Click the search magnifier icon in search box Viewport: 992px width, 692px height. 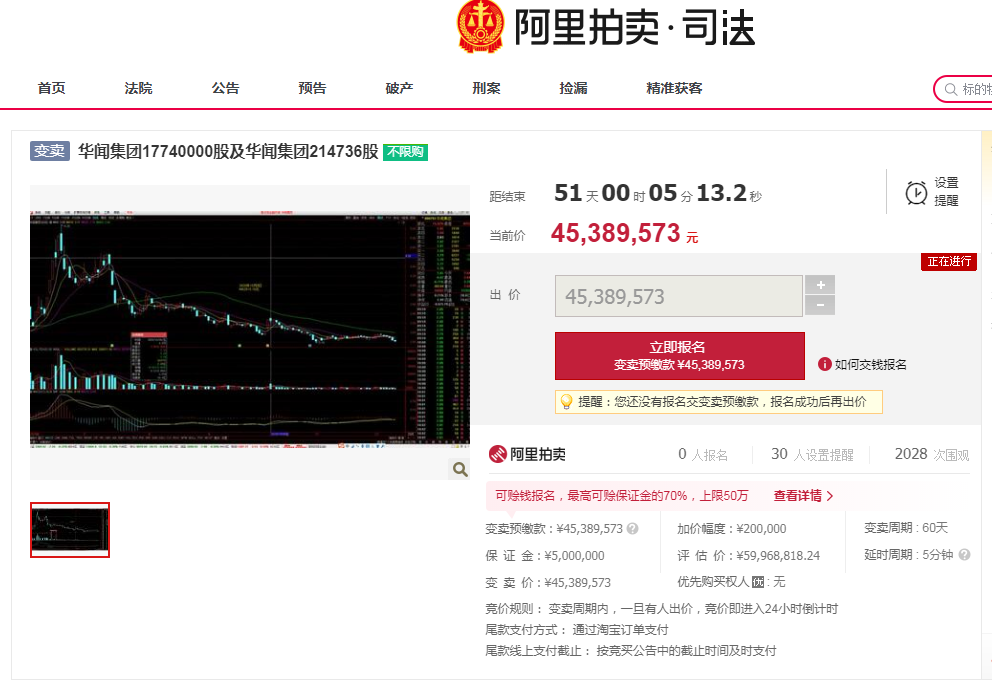click(x=950, y=89)
